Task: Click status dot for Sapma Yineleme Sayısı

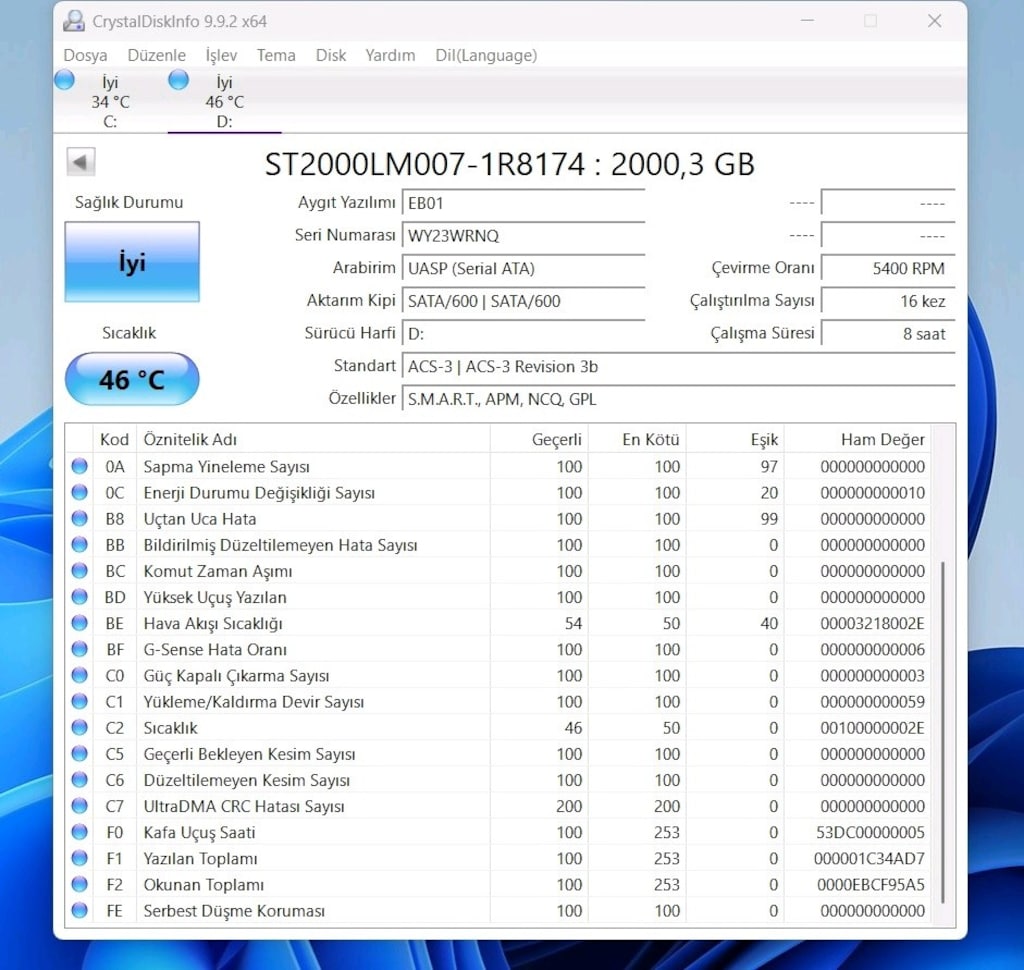Action: click(x=80, y=466)
